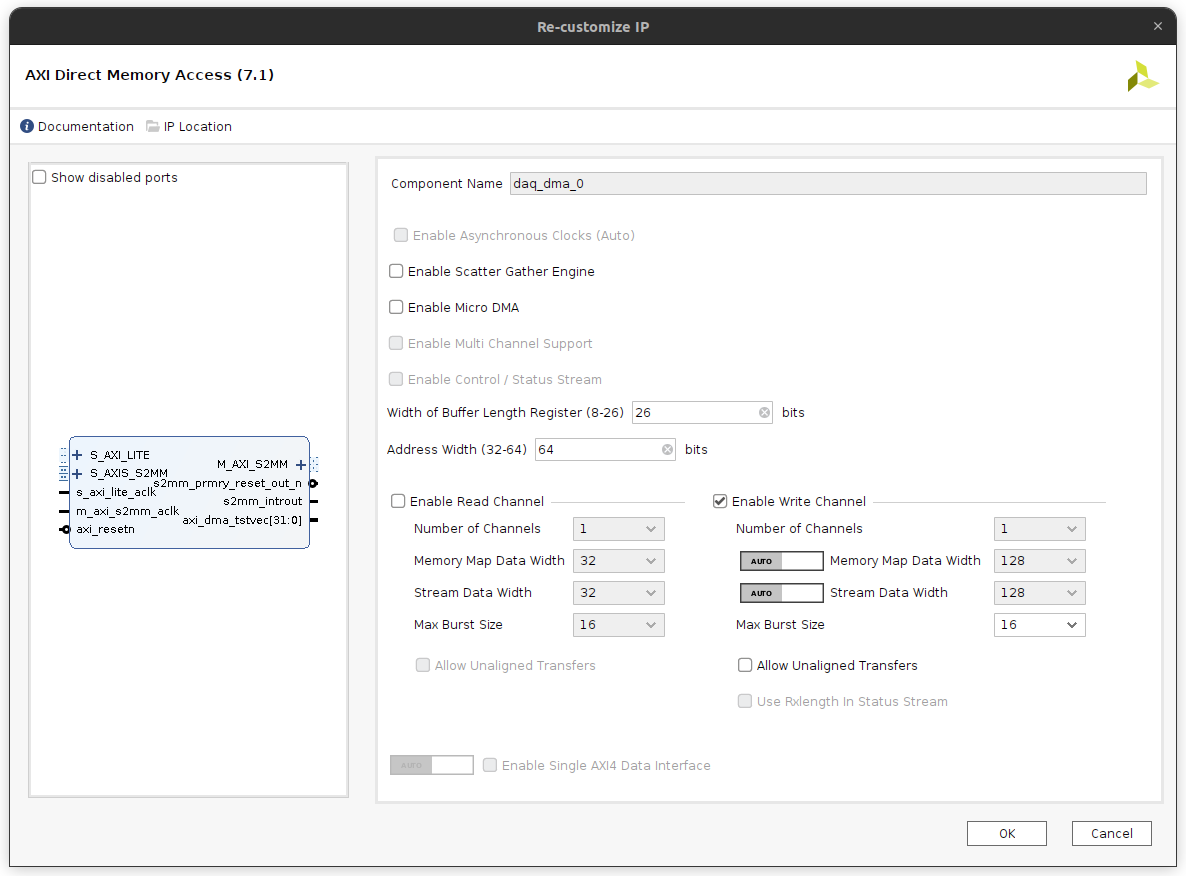Expand the S_AXI_LITE interface on the block
Image resolution: width=1186 pixels, height=876 pixels.
click(77, 455)
